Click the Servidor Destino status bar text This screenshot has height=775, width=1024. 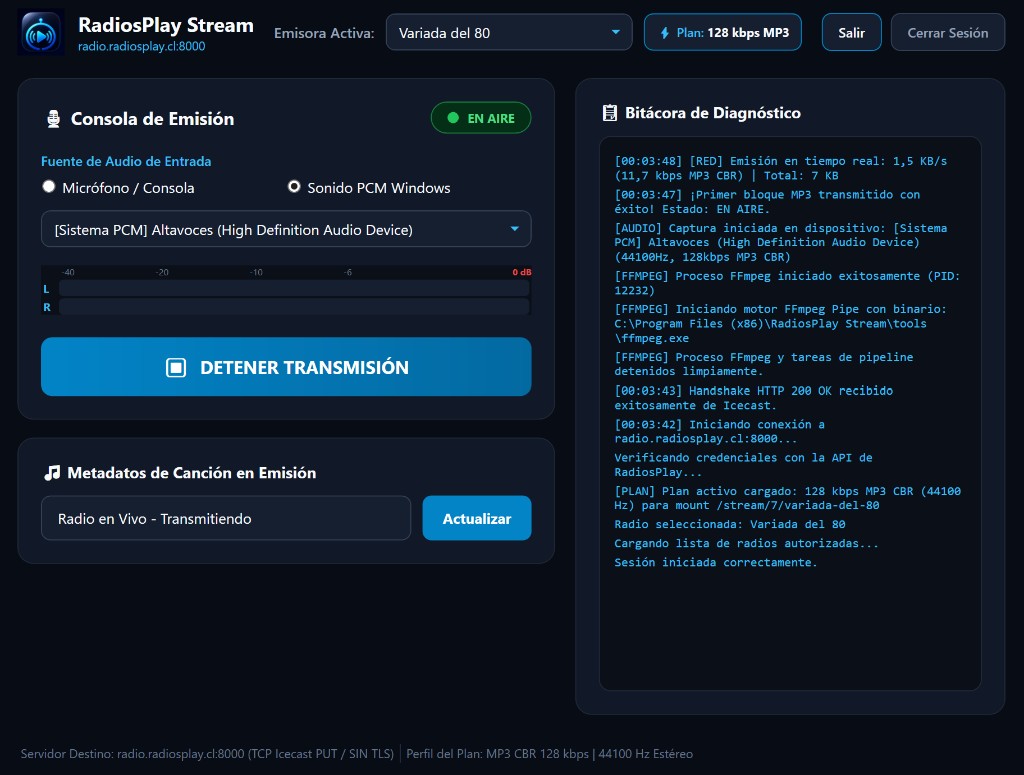207,754
